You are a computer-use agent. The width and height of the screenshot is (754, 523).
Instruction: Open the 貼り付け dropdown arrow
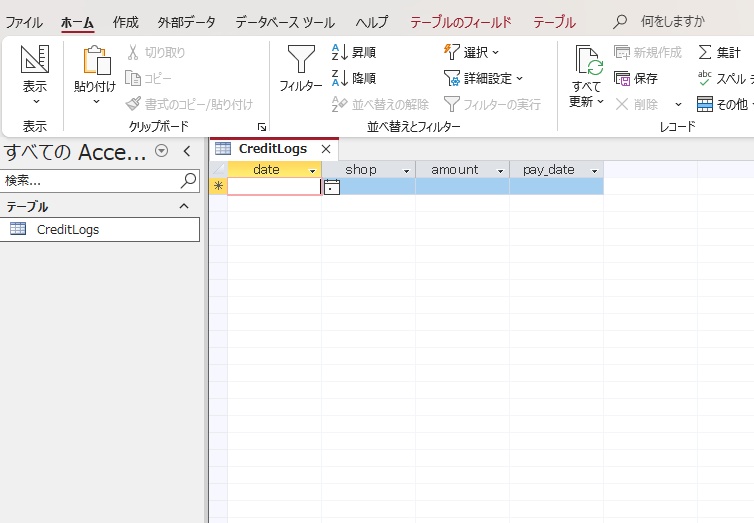click(96, 101)
